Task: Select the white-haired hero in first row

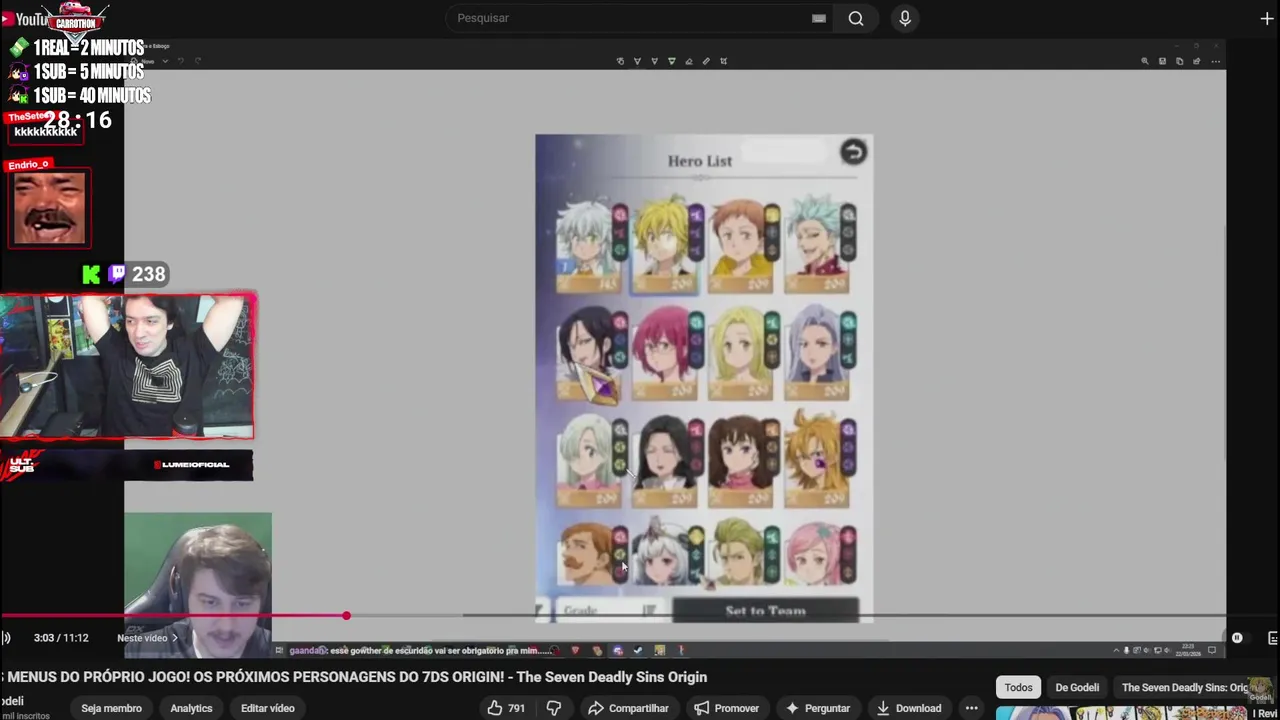Action: (x=590, y=246)
